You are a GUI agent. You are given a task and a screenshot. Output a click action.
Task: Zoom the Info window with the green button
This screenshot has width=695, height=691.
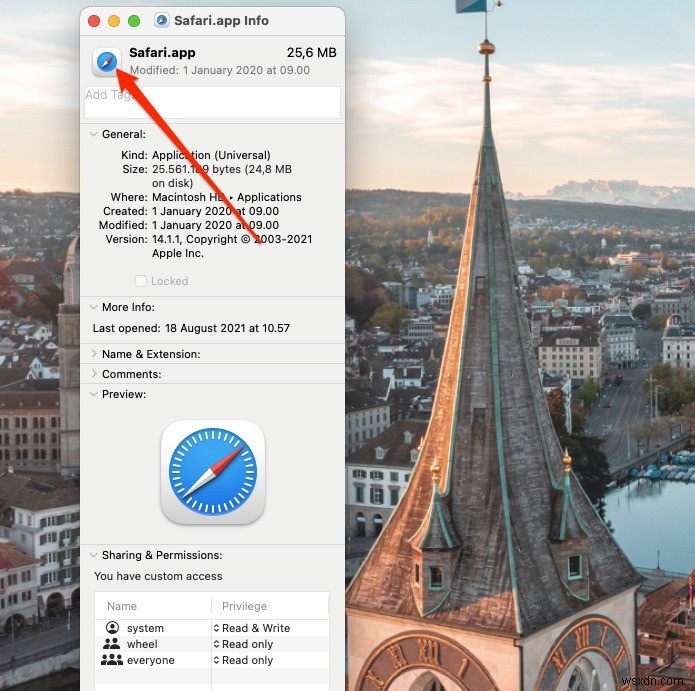tap(134, 21)
